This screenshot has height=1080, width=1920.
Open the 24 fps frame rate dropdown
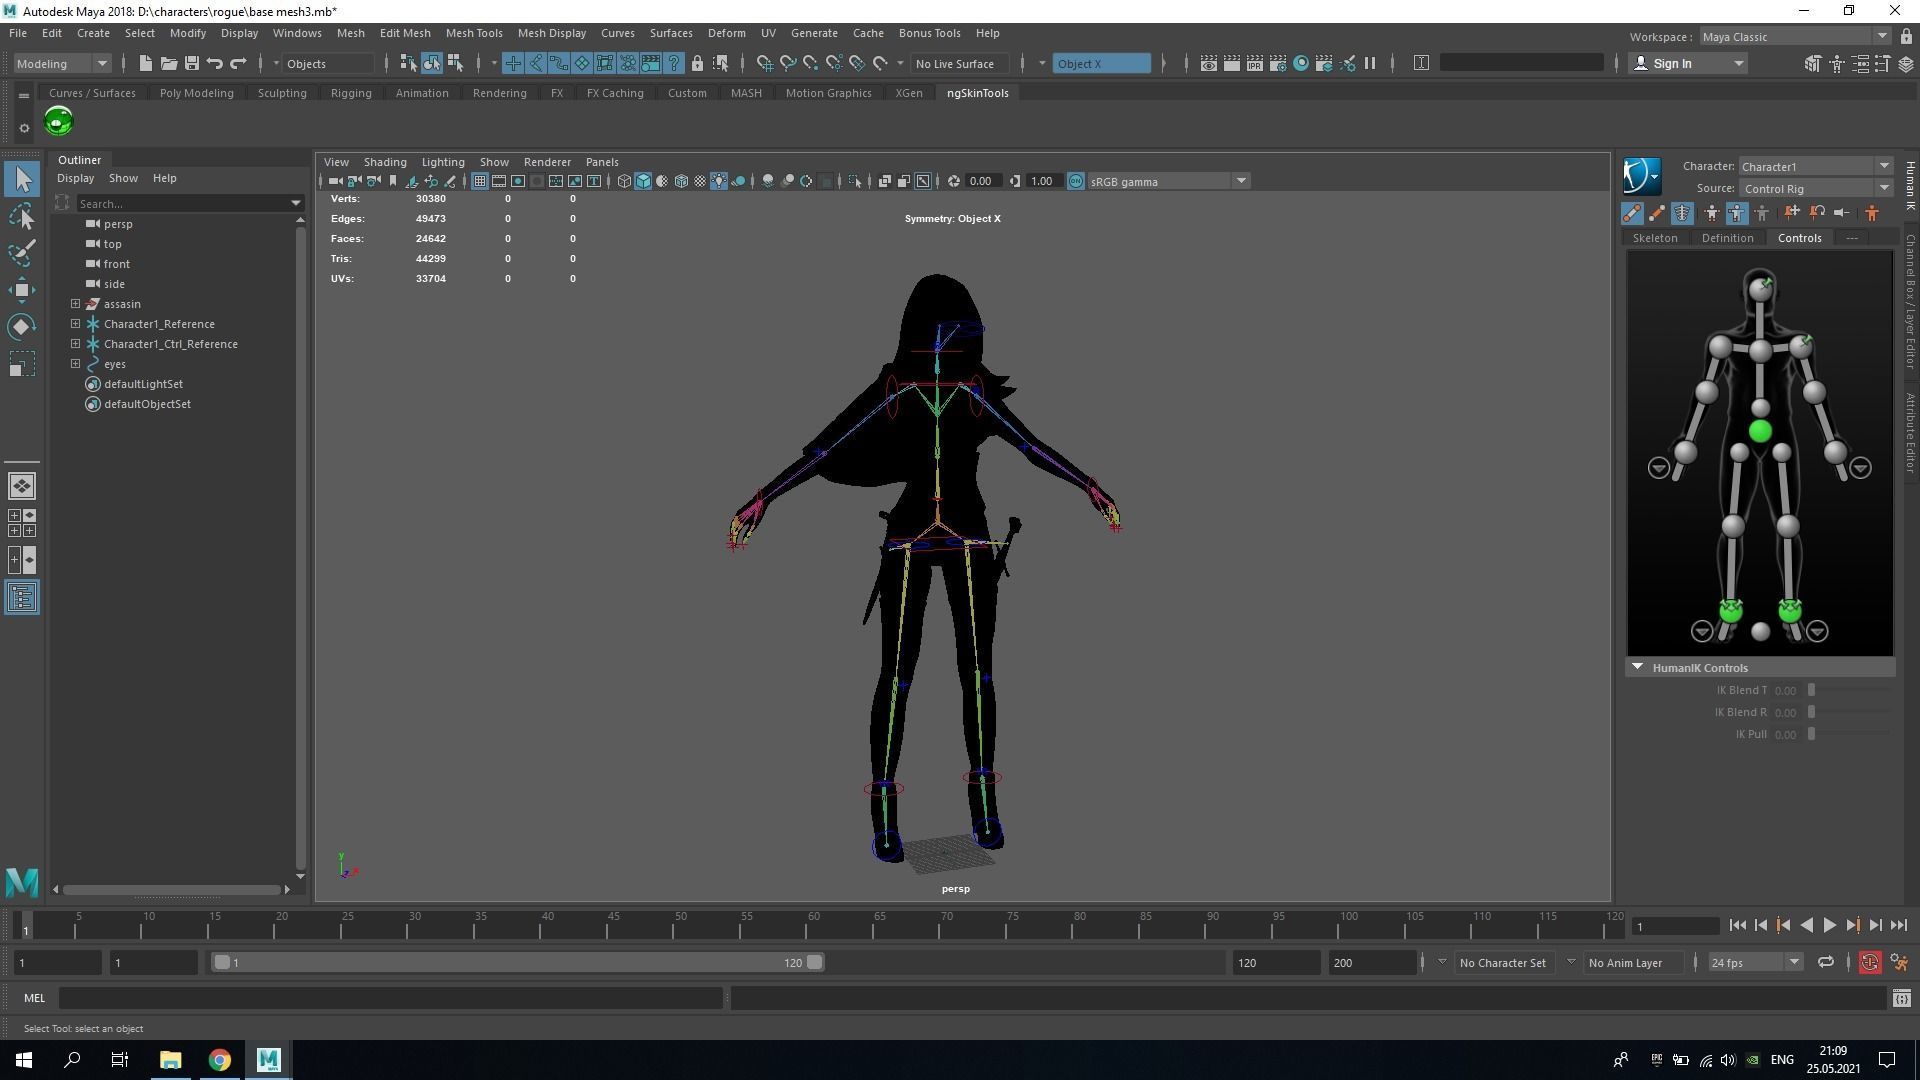click(x=1755, y=963)
